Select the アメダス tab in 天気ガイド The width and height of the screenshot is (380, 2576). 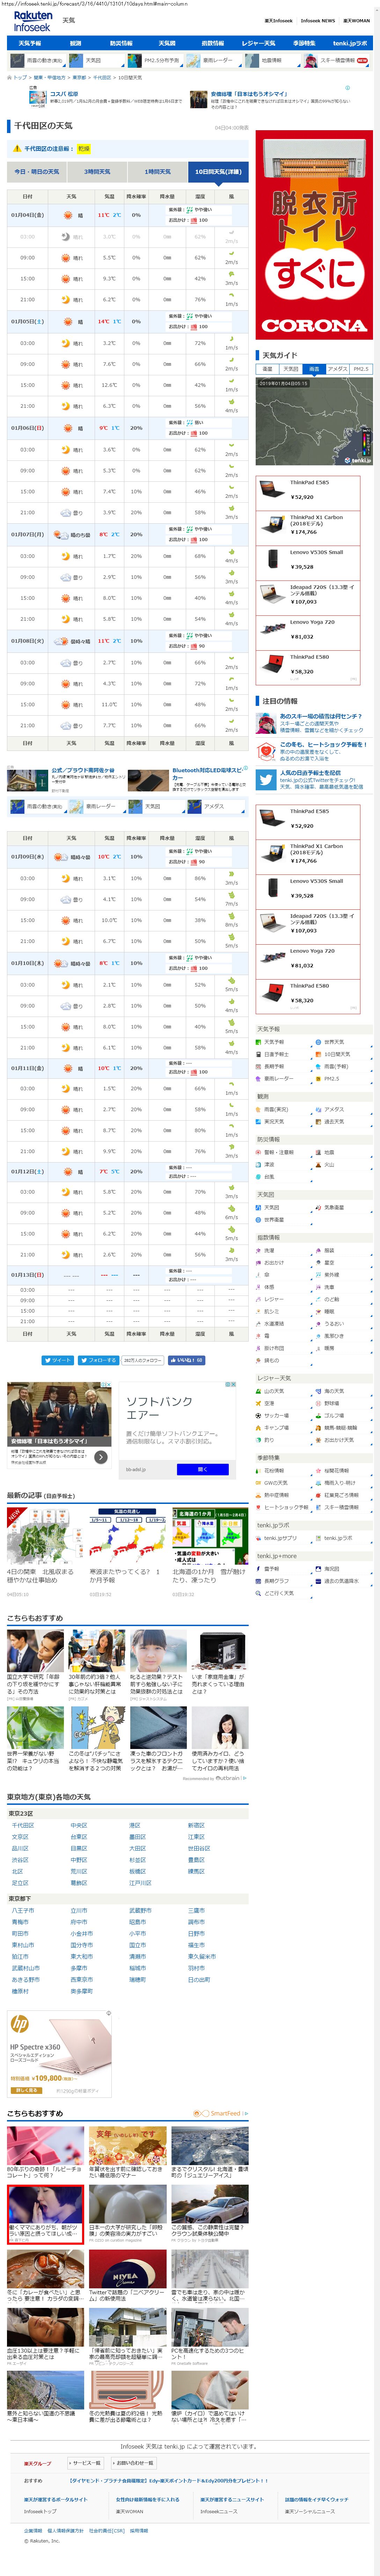pyautogui.click(x=337, y=369)
